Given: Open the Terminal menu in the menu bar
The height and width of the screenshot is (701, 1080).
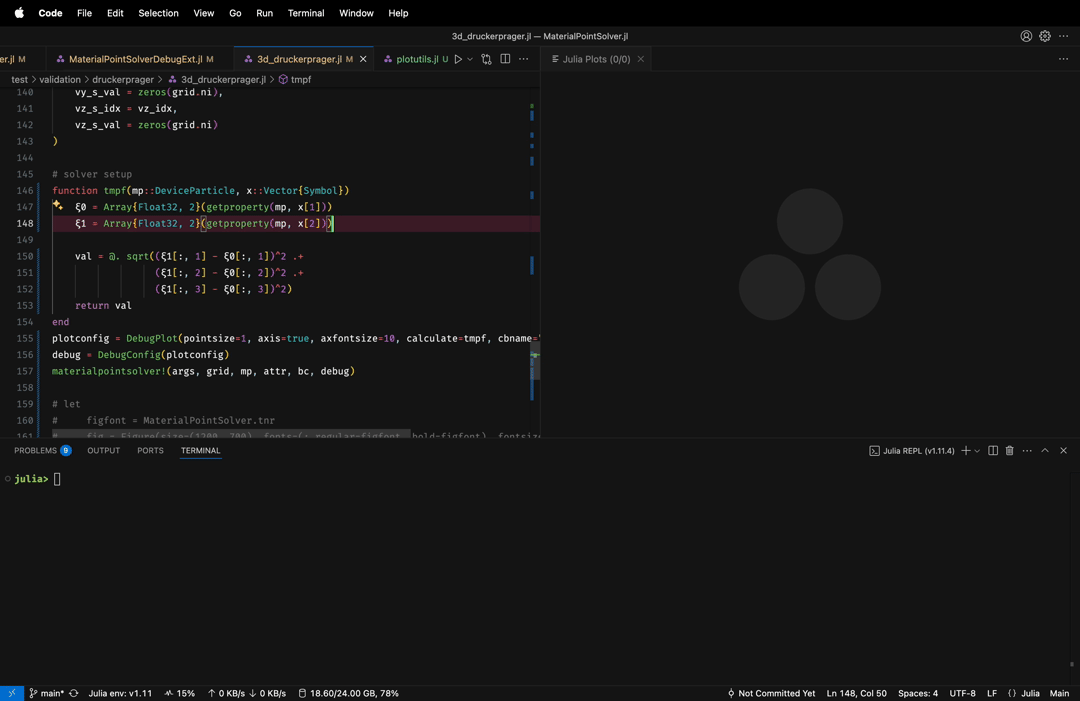Looking at the screenshot, I should point(306,13).
